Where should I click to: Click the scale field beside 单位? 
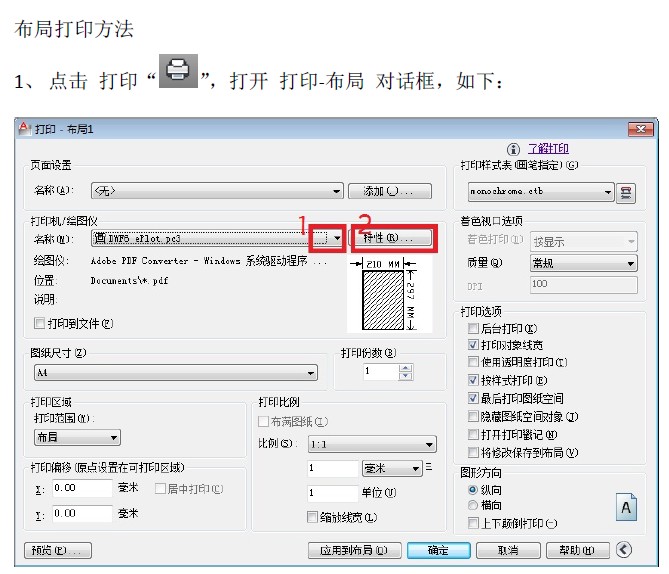[x=333, y=493]
